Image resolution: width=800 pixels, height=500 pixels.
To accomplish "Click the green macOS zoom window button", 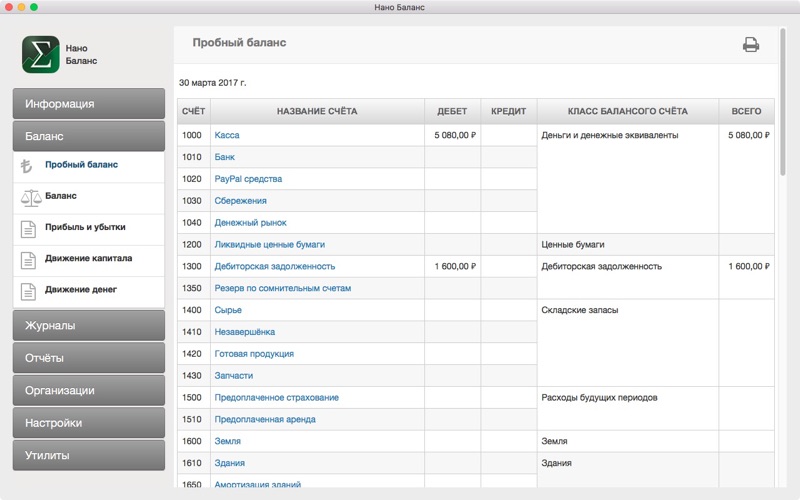I will (34, 7).
